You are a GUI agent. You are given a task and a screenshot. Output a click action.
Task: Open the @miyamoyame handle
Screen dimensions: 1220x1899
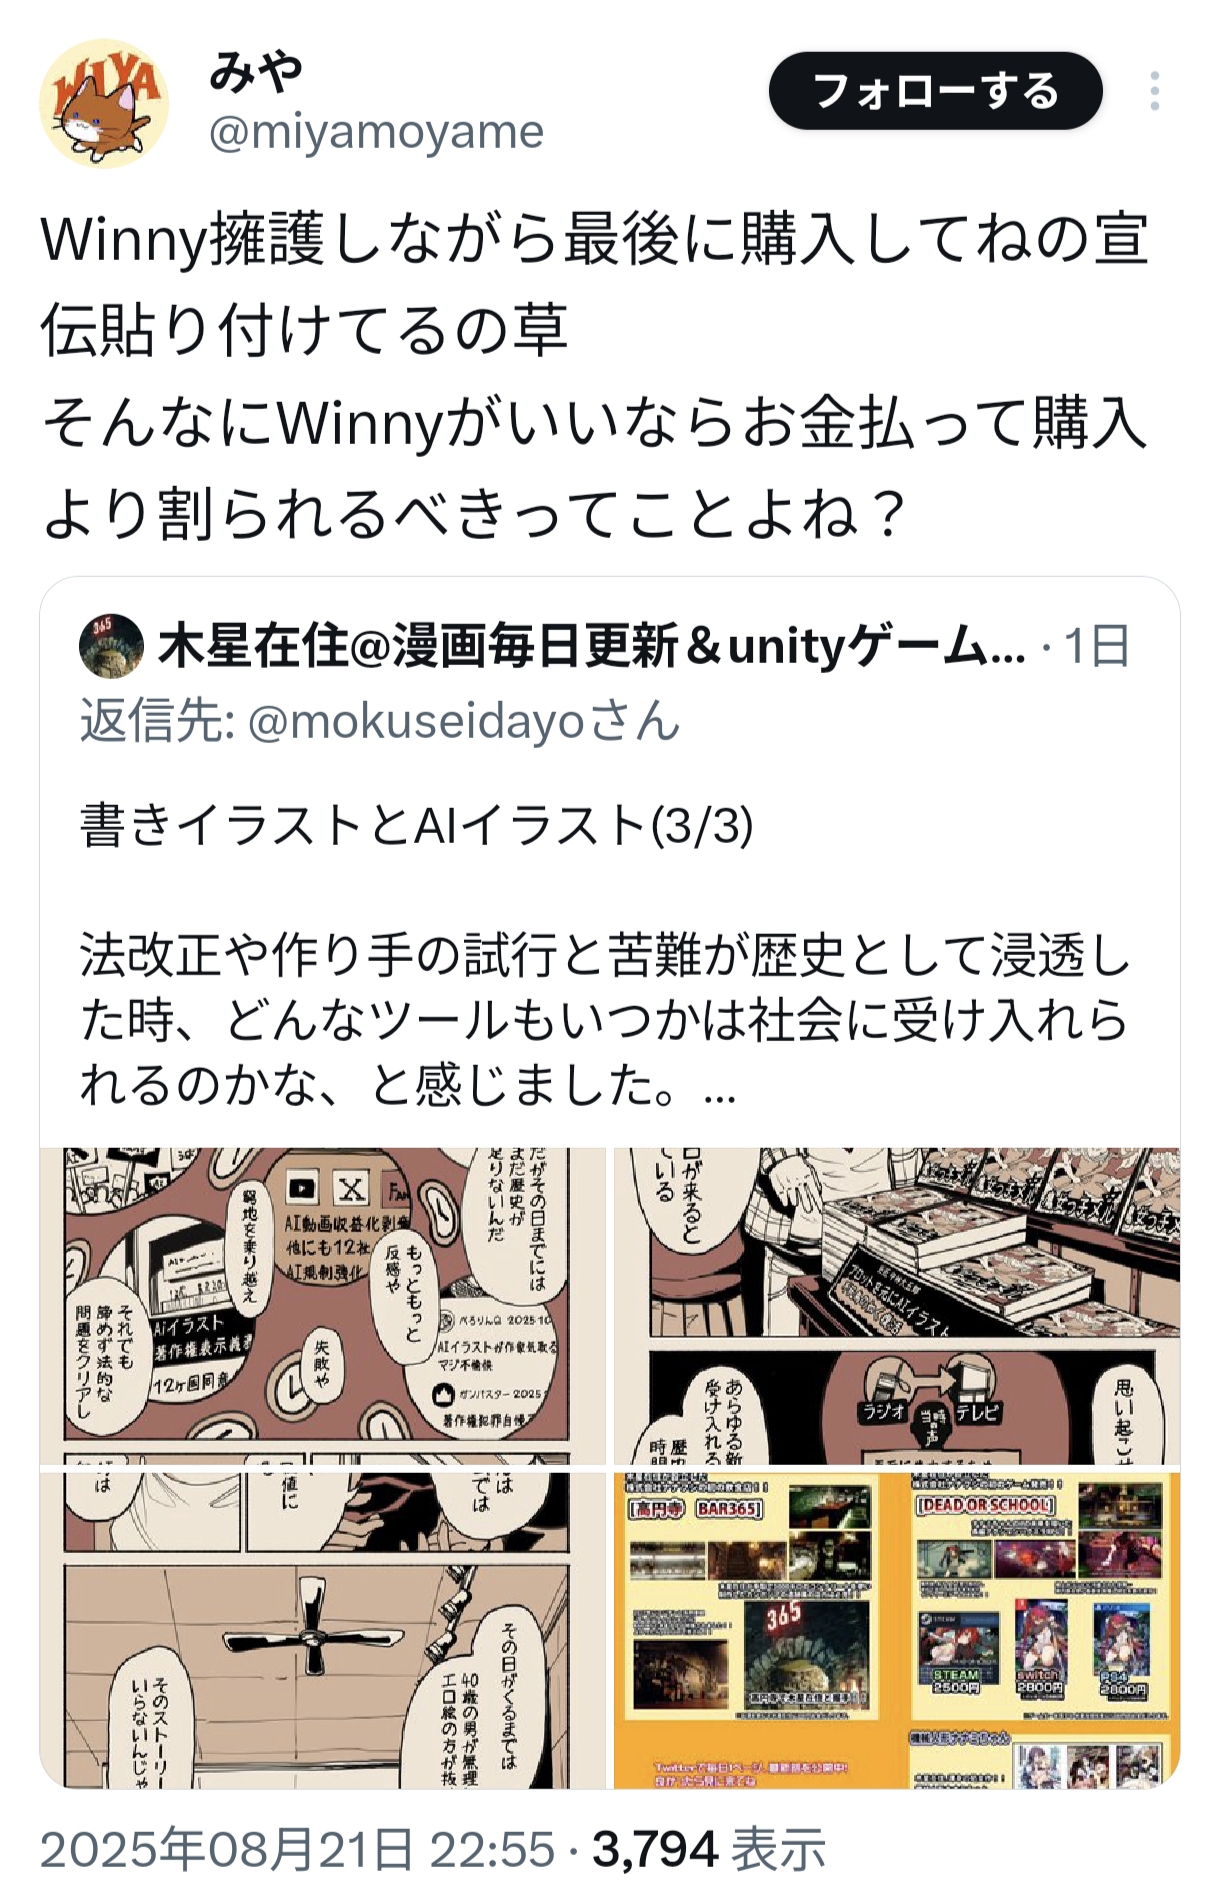376,131
